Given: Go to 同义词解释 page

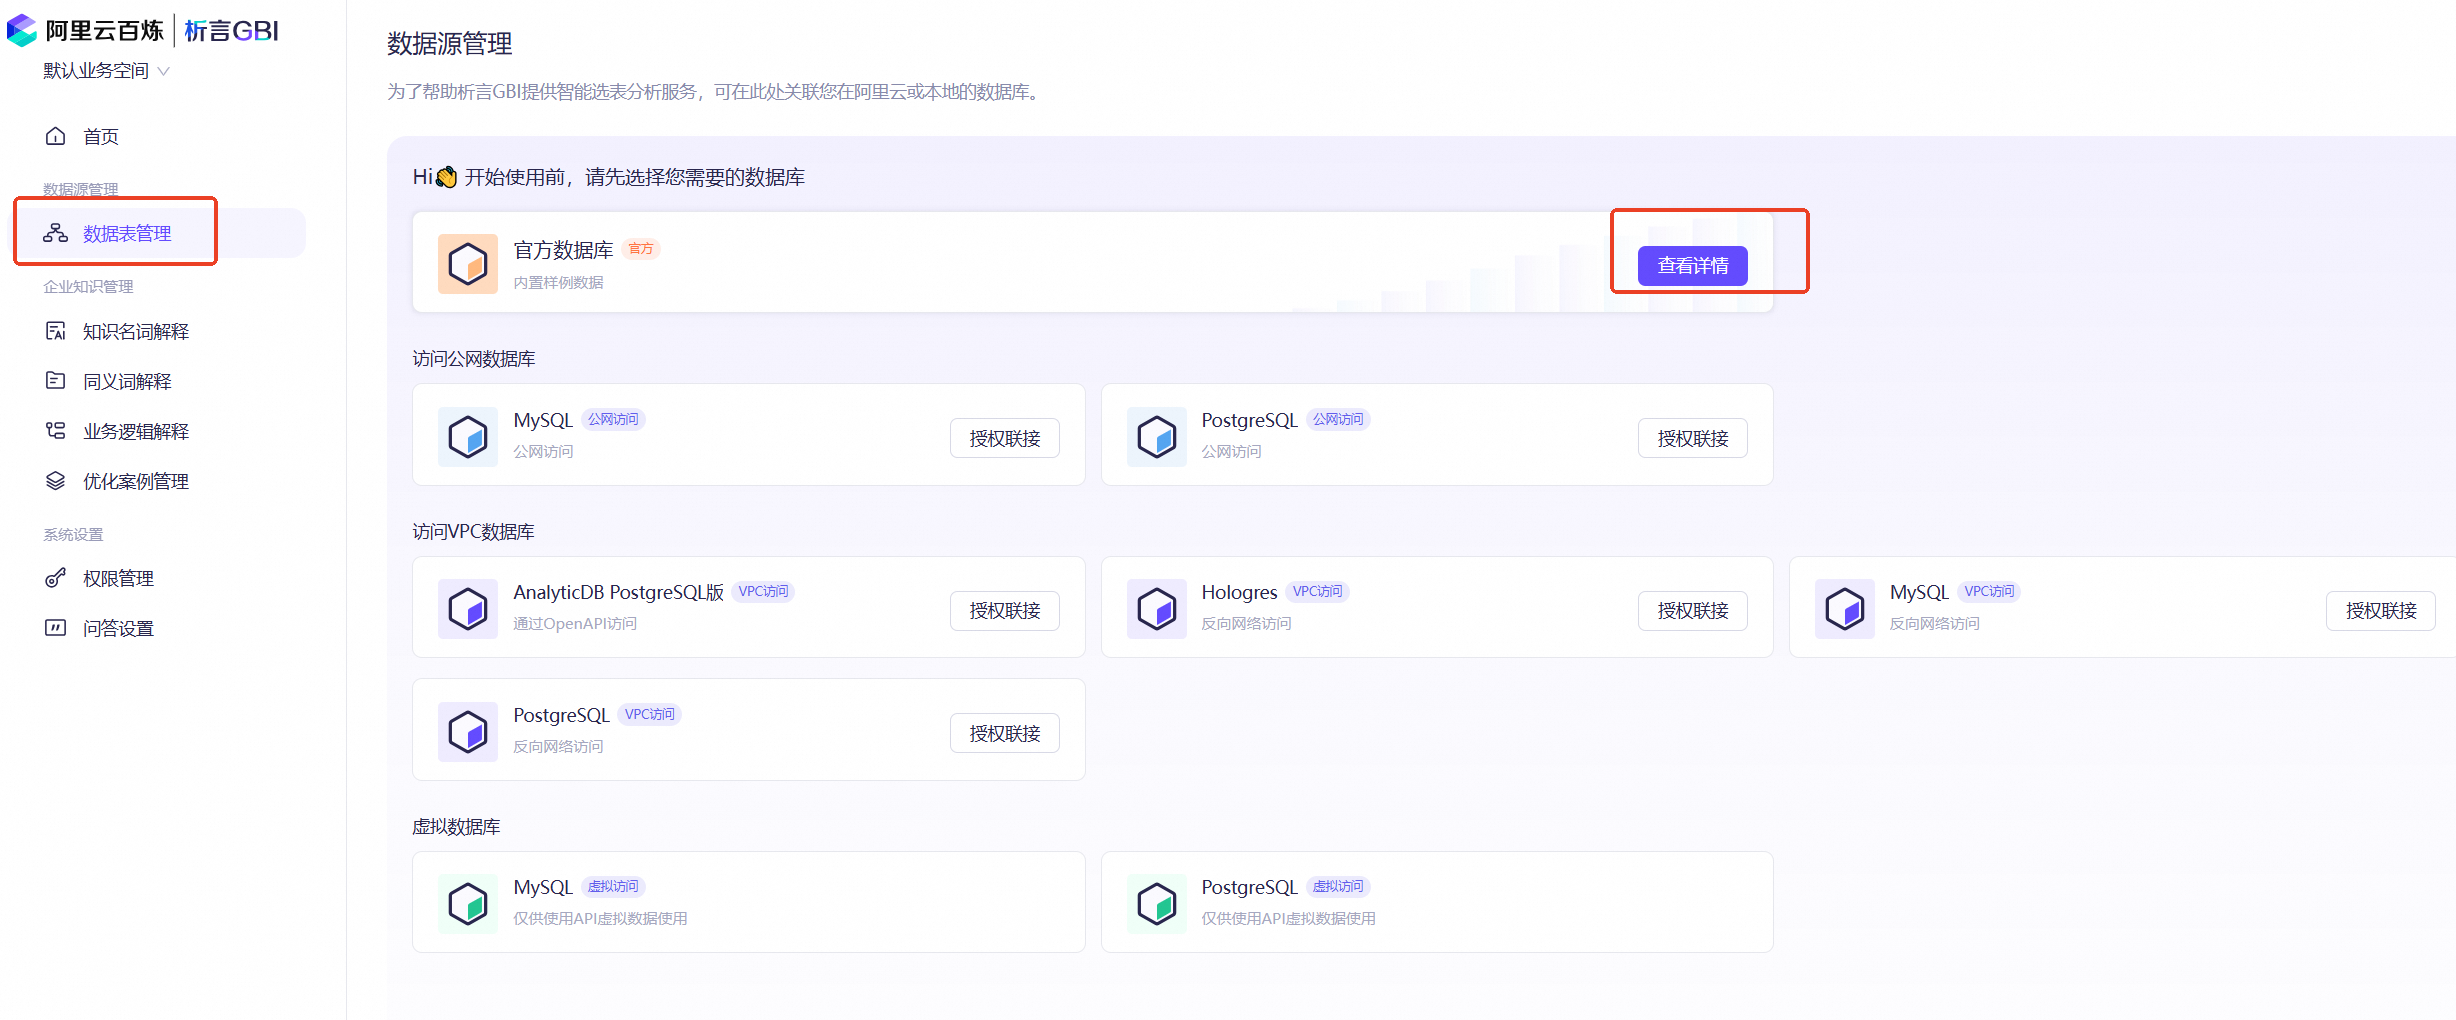Looking at the screenshot, I should pyautogui.click(x=127, y=381).
